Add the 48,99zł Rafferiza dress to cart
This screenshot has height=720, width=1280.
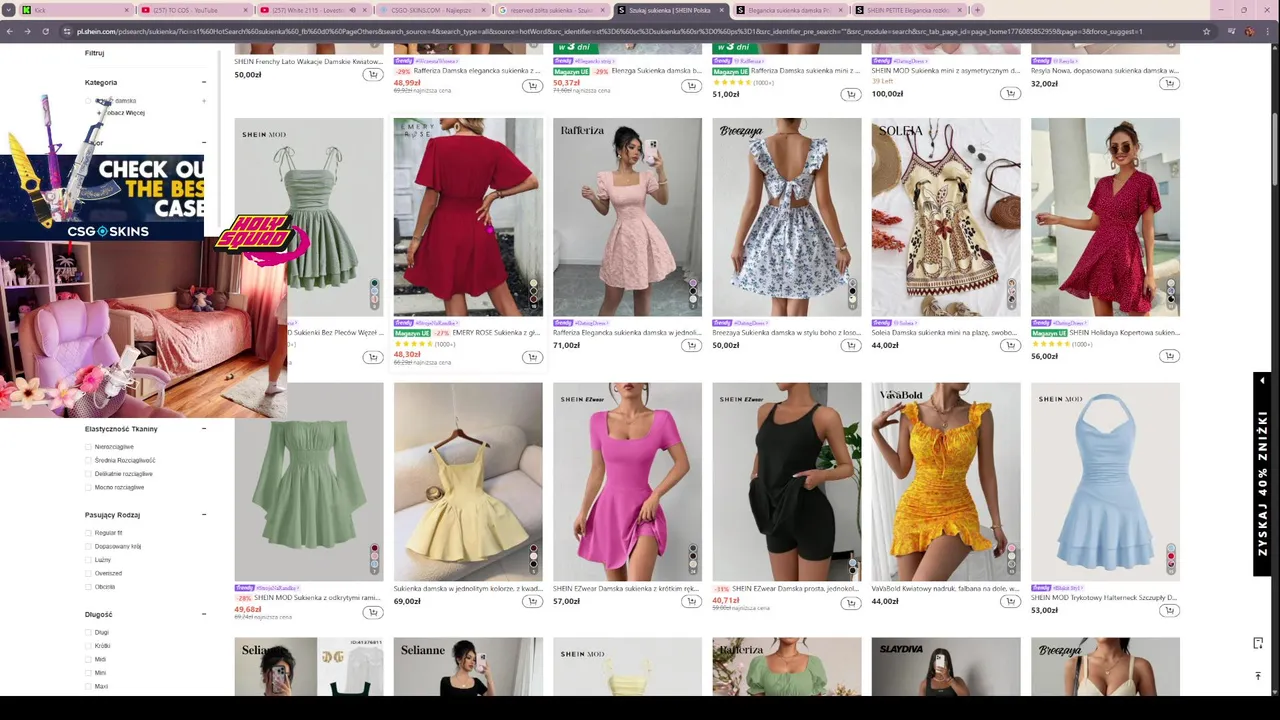[532, 86]
